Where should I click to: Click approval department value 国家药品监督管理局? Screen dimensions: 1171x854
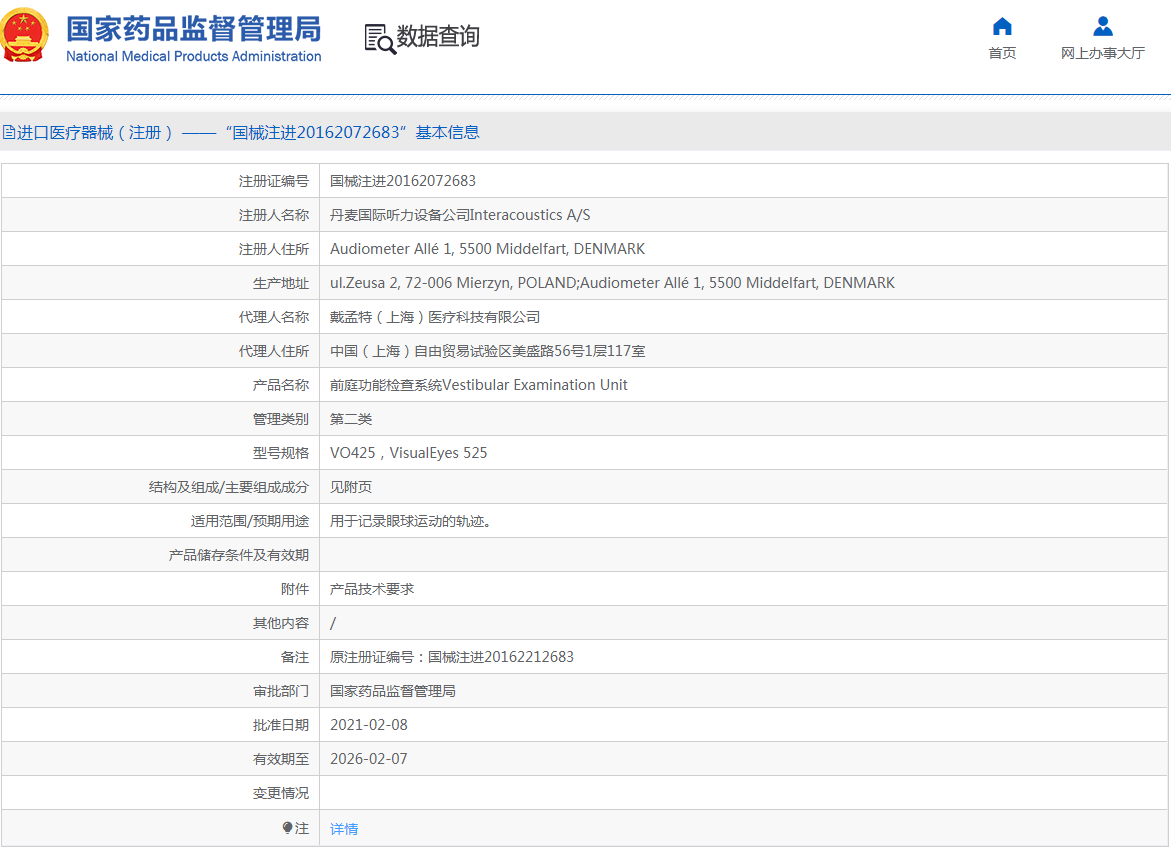(393, 691)
